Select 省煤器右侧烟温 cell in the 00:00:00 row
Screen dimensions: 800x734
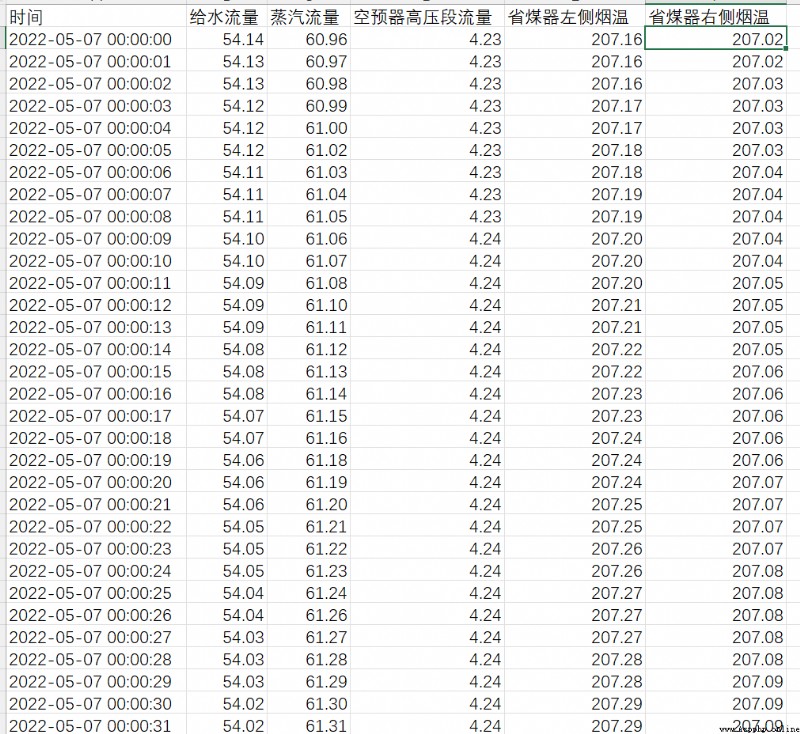pyautogui.click(x=715, y=39)
